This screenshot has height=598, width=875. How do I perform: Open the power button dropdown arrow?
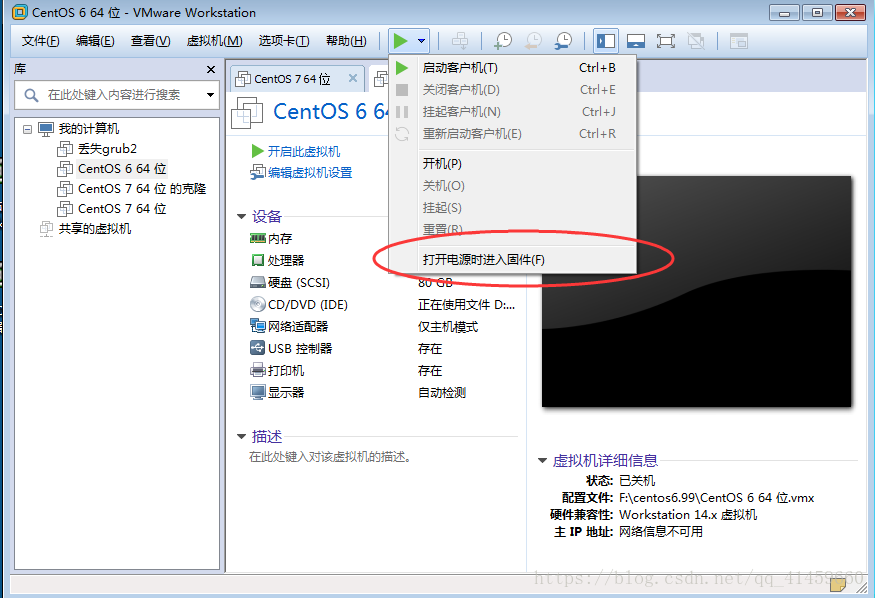(421, 41)
